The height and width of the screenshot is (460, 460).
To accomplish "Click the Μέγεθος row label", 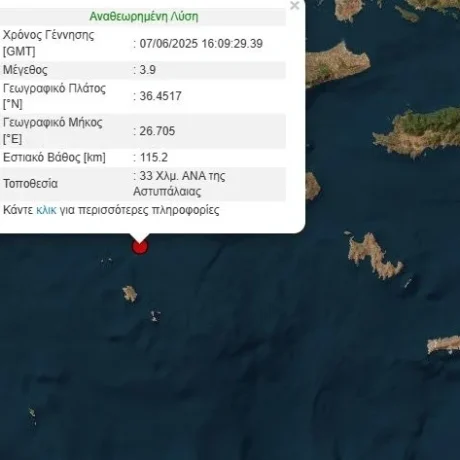I will coord(25,70).
